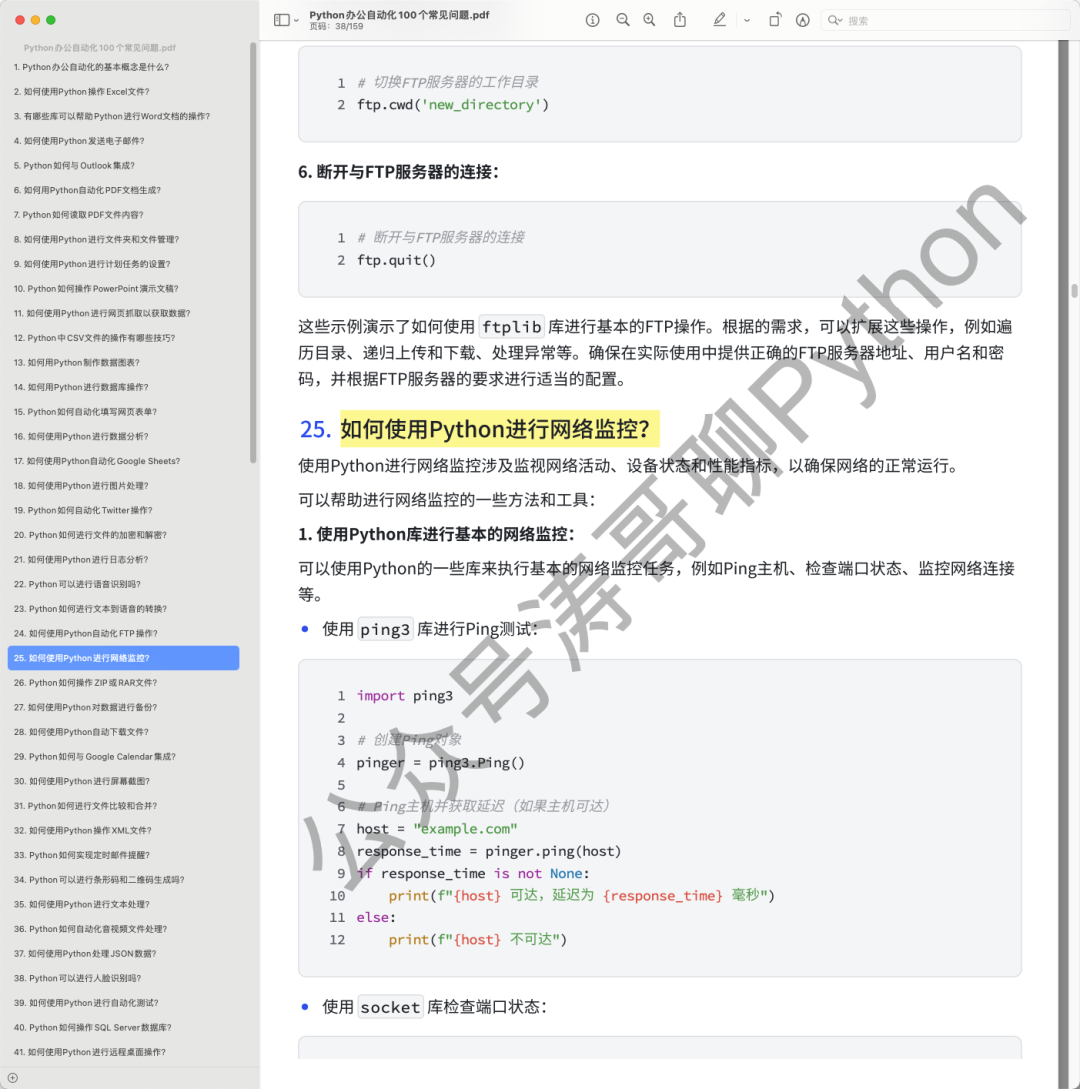Open item 15 自动化填写网页表单
Image resolution: width=1080 pixels, height=1089 pixels.
point(85,412)
